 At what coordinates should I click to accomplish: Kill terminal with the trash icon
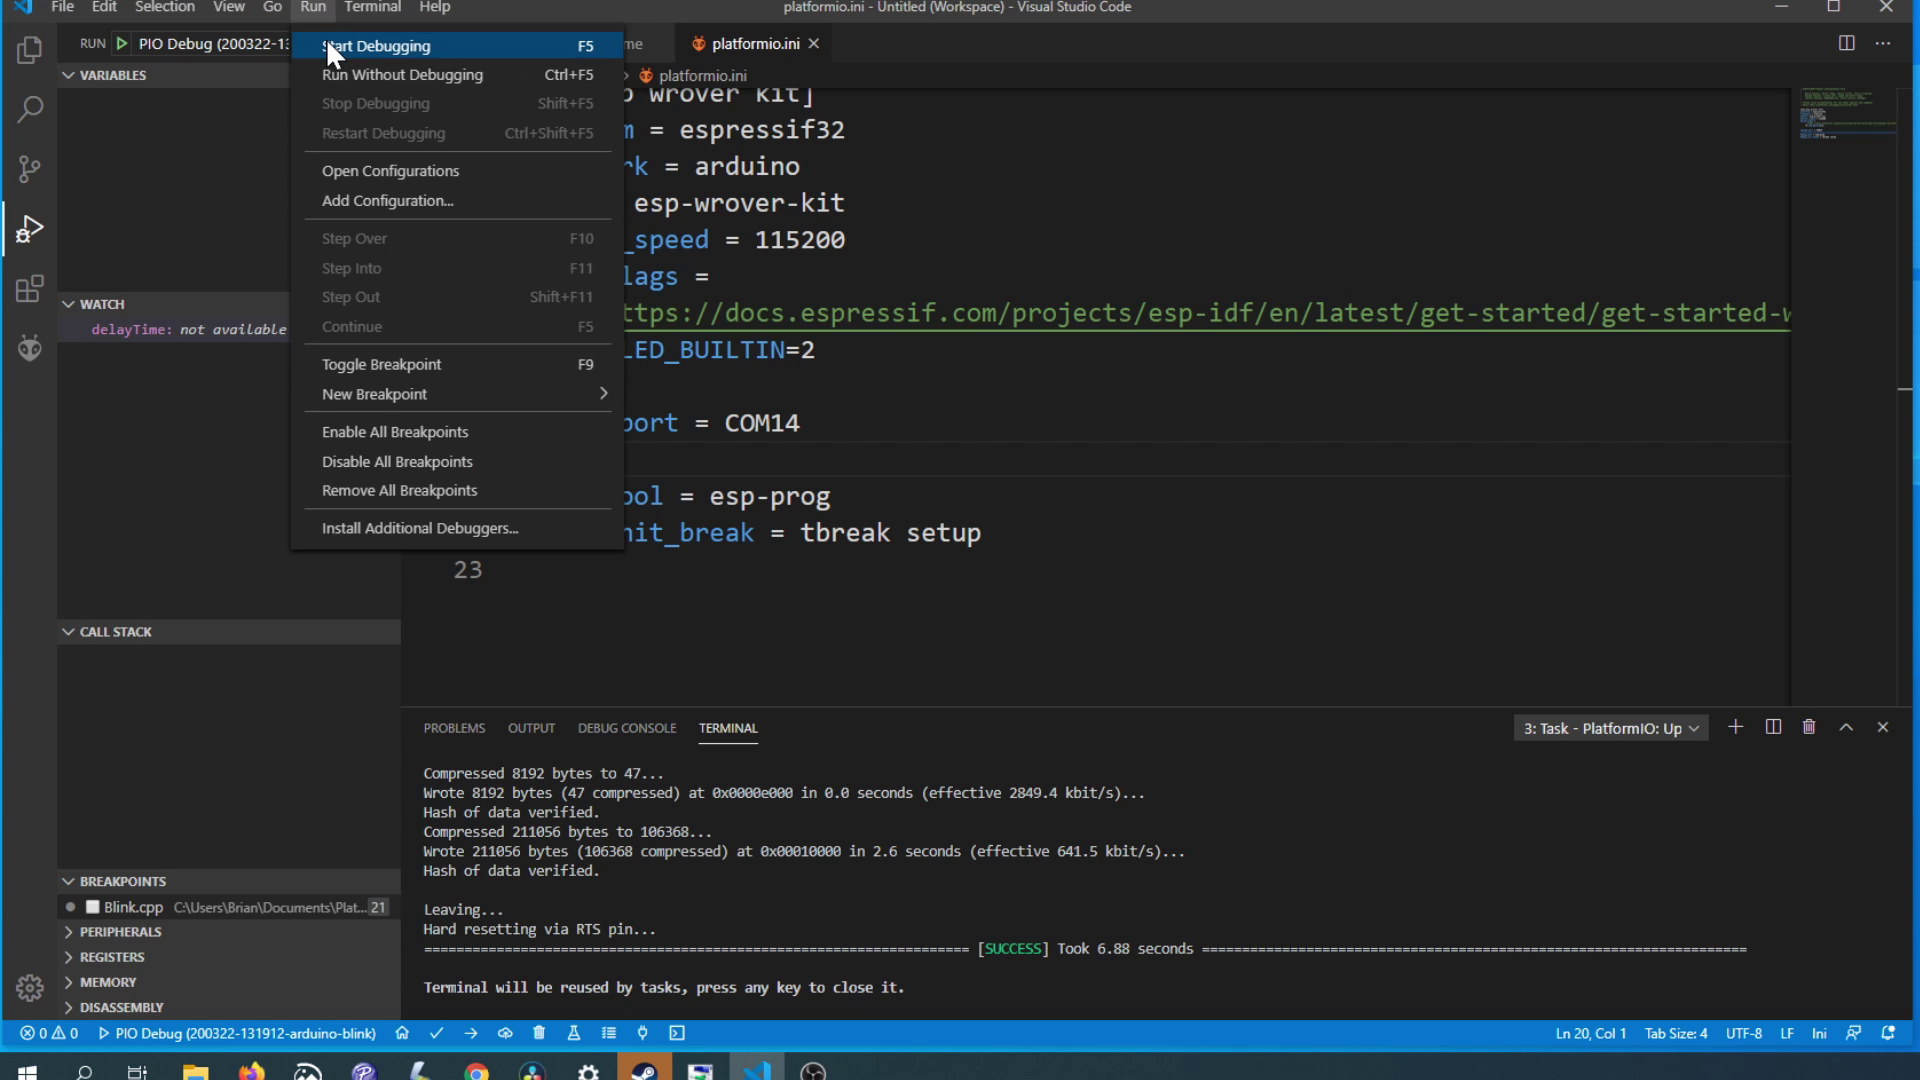(1809, 727)
